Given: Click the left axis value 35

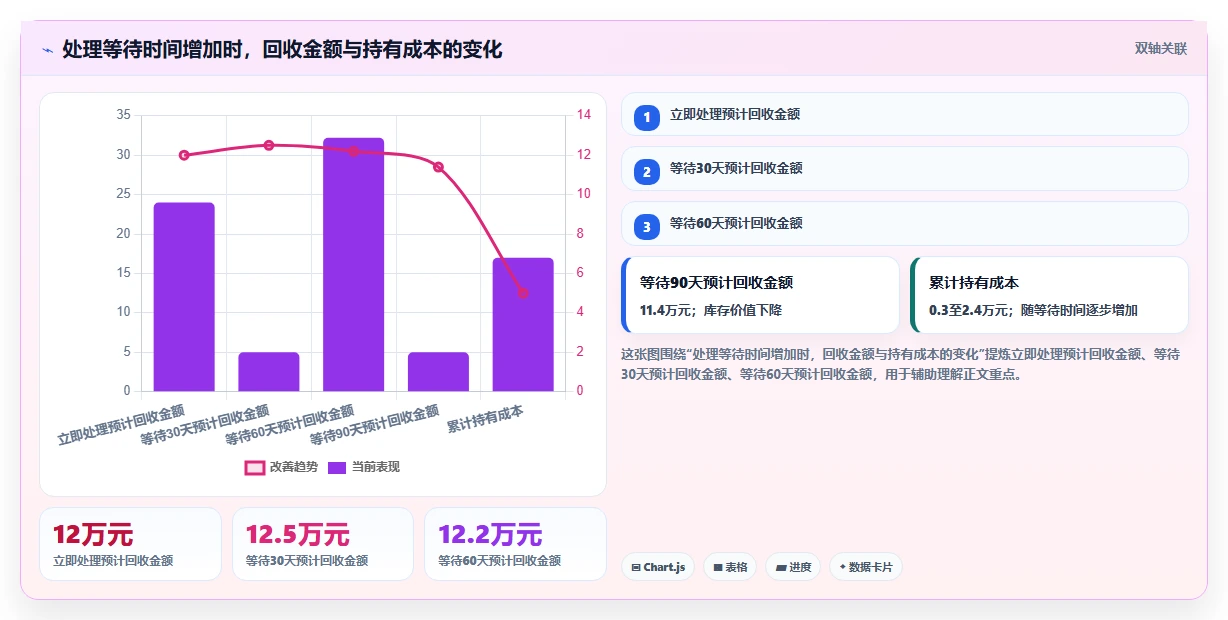Looking at the screenshot, I should 123,115.
